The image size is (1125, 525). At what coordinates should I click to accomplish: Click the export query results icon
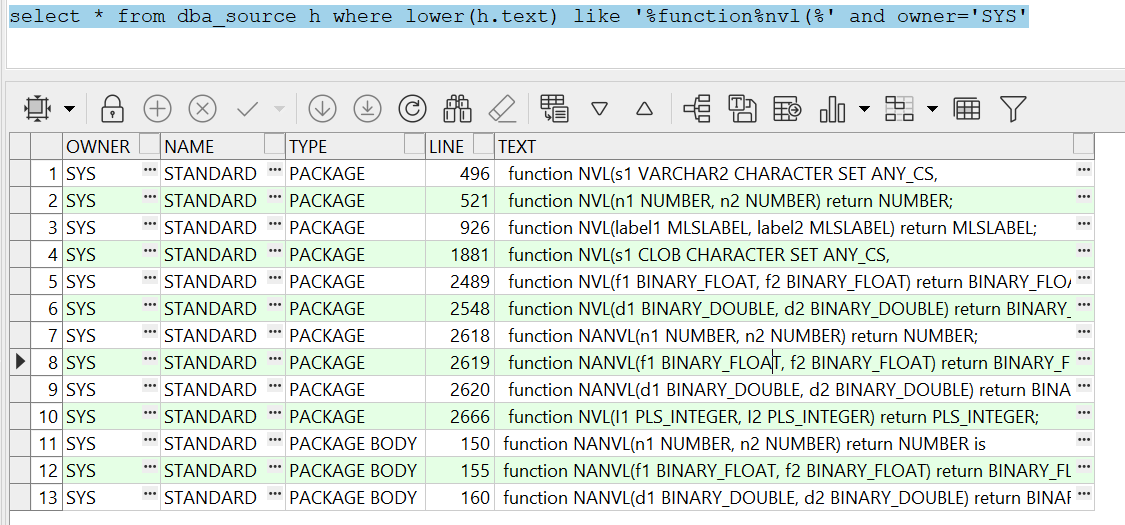pos(788,109)
